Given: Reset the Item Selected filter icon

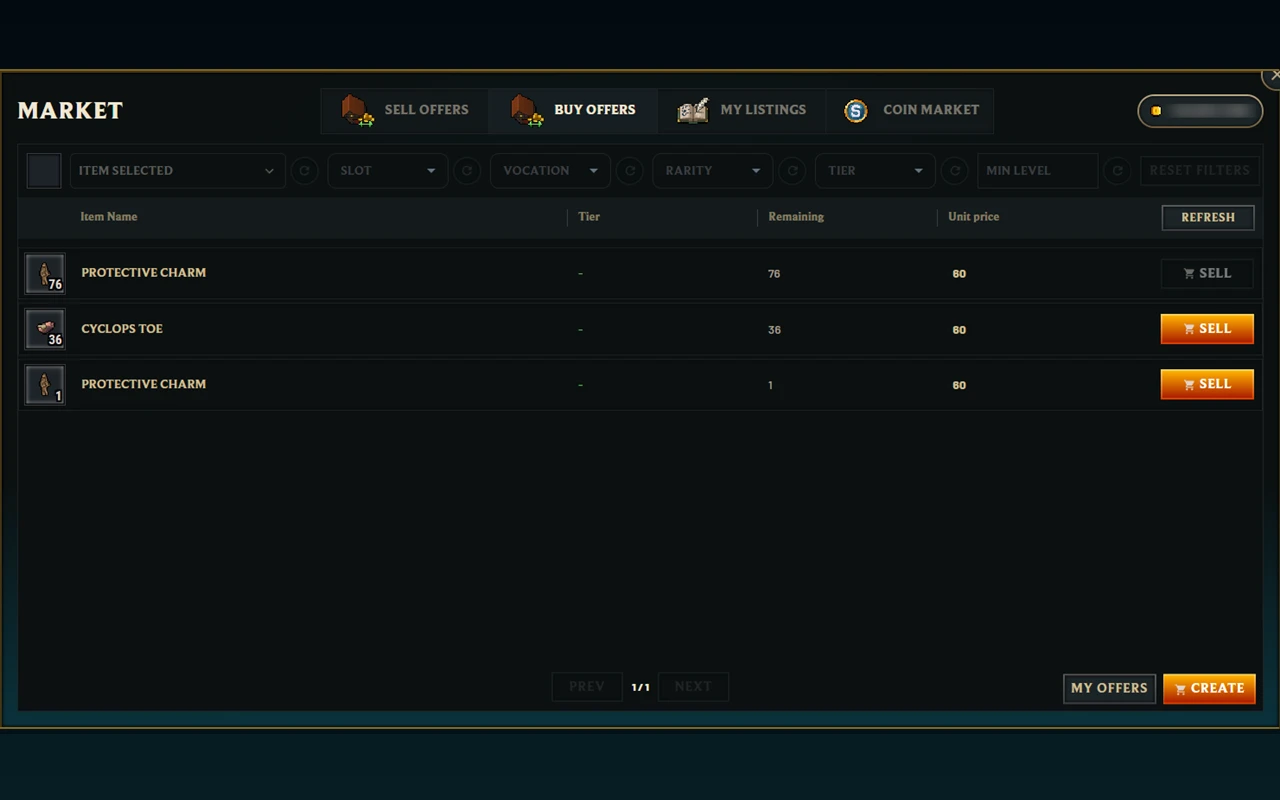Looking at the screenshot, I should [x=305, y=171].
